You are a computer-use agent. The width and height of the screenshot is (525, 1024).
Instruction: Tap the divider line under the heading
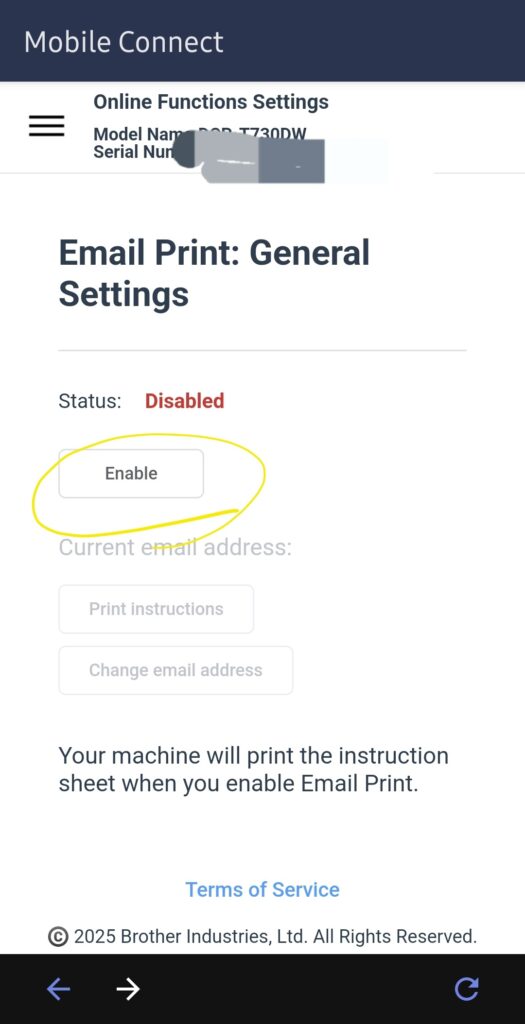click(262, 350)
